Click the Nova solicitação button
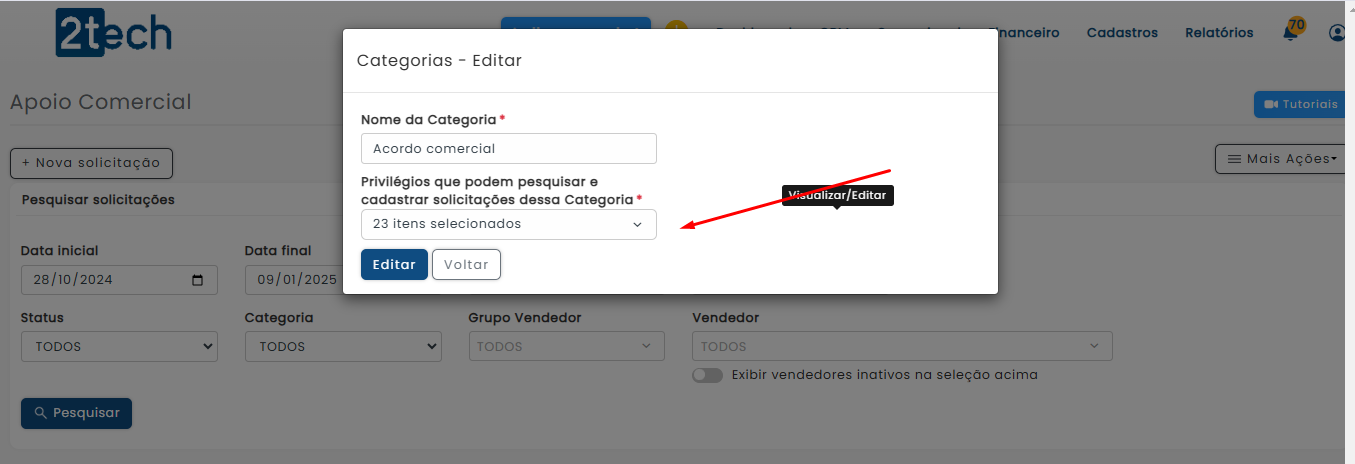Screen dimensions: 1355x464 coord(91,162)
